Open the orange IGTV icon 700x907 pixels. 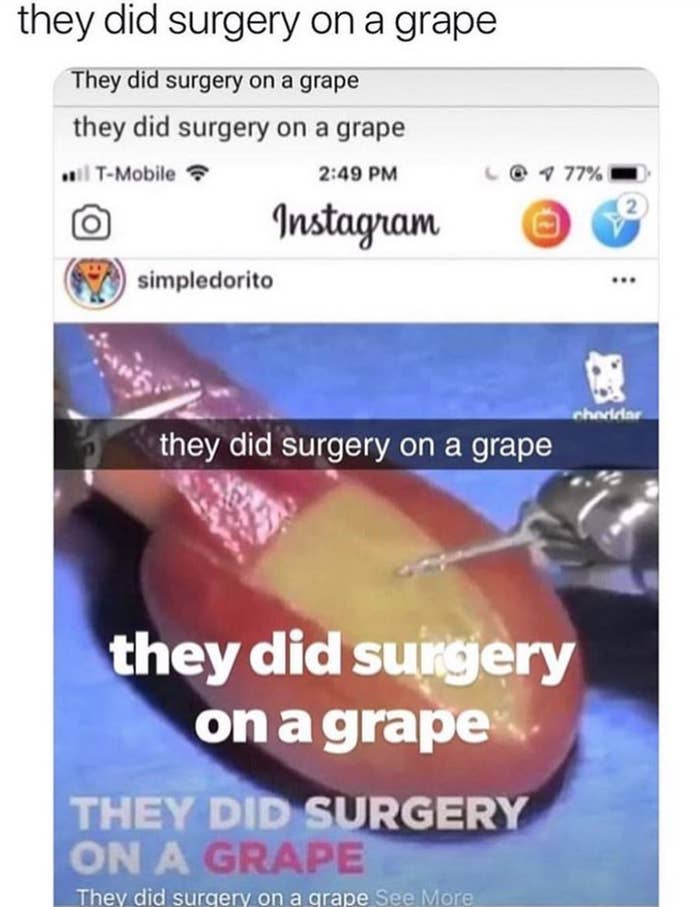546,223
